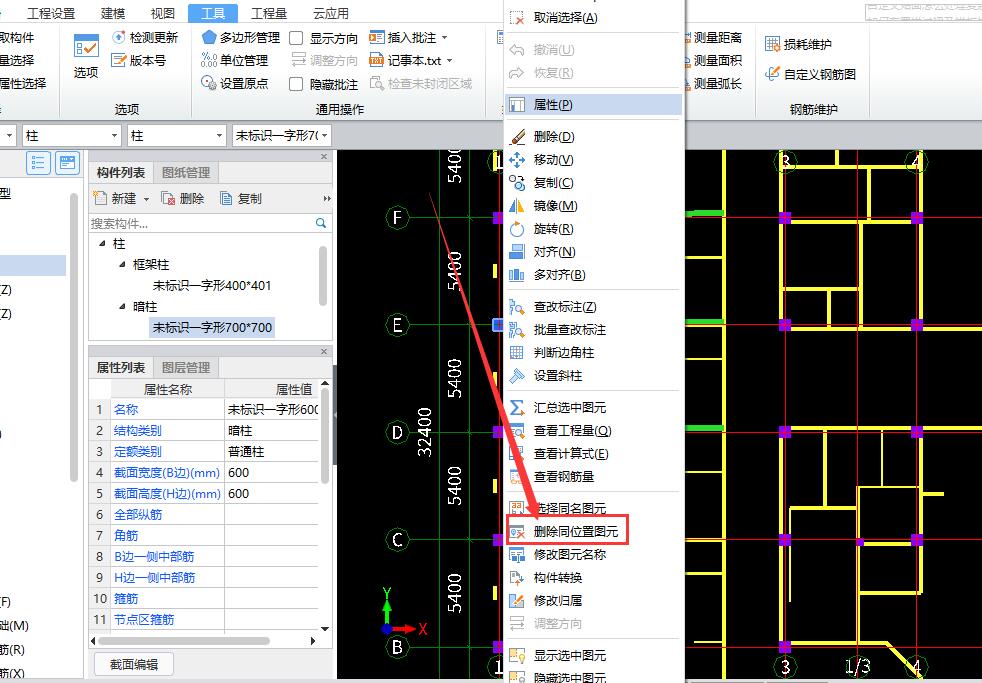The image size is (982, 683).
Task: Toggle 隐藏批注 checkbox
Action: click(296, 84)
